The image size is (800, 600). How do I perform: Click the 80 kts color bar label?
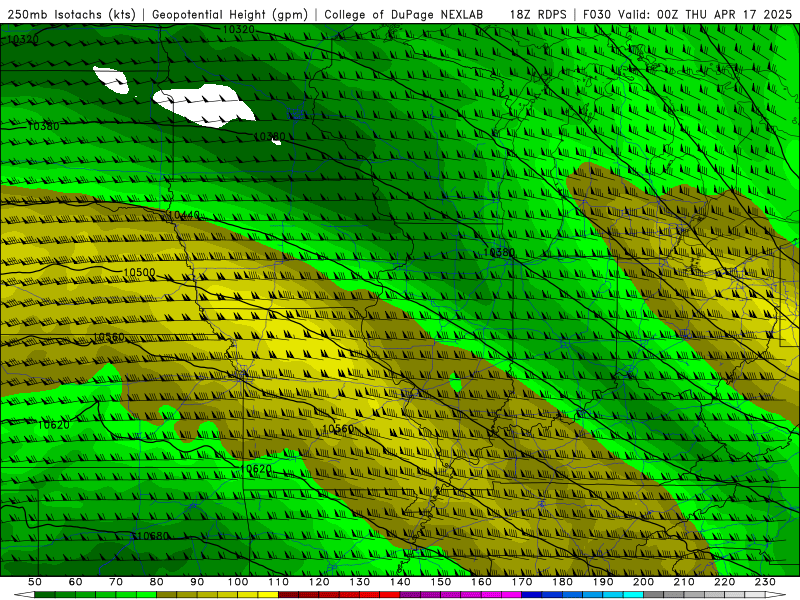pos(156,582)
